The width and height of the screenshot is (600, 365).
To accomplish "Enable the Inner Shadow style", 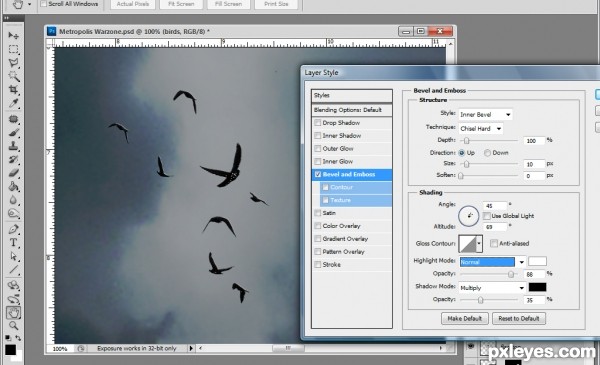I will tap(318, 135).
